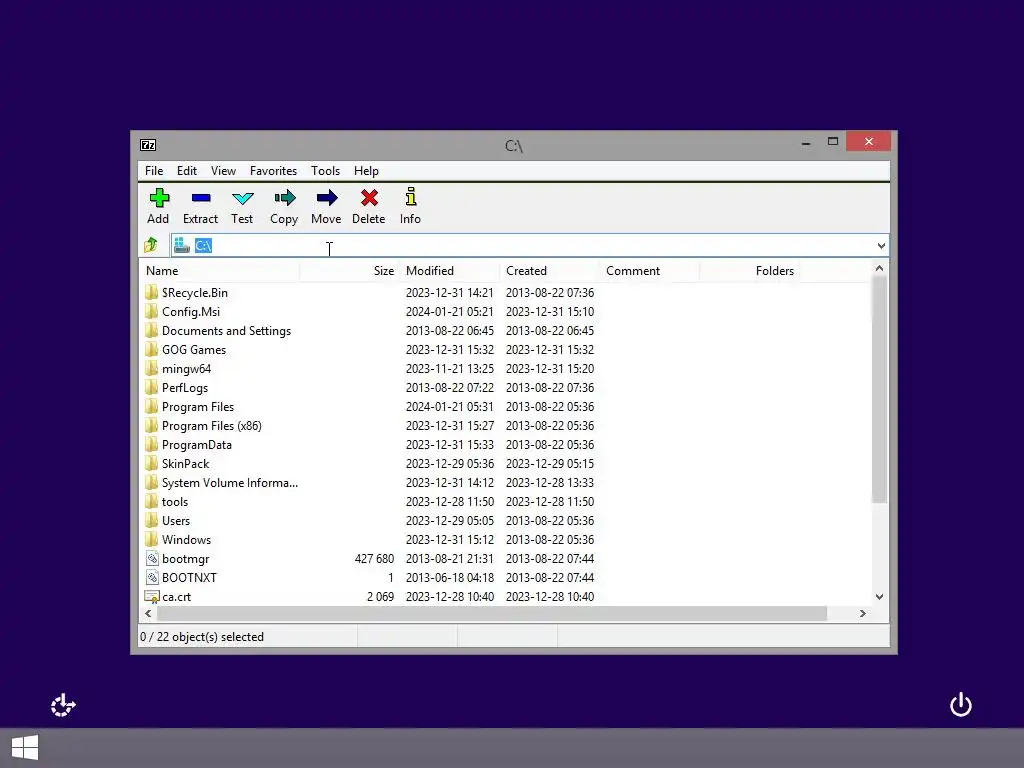Click the status text 0 / 22 object(s) selected
The image size is (1024, 768).
point(202,637)
